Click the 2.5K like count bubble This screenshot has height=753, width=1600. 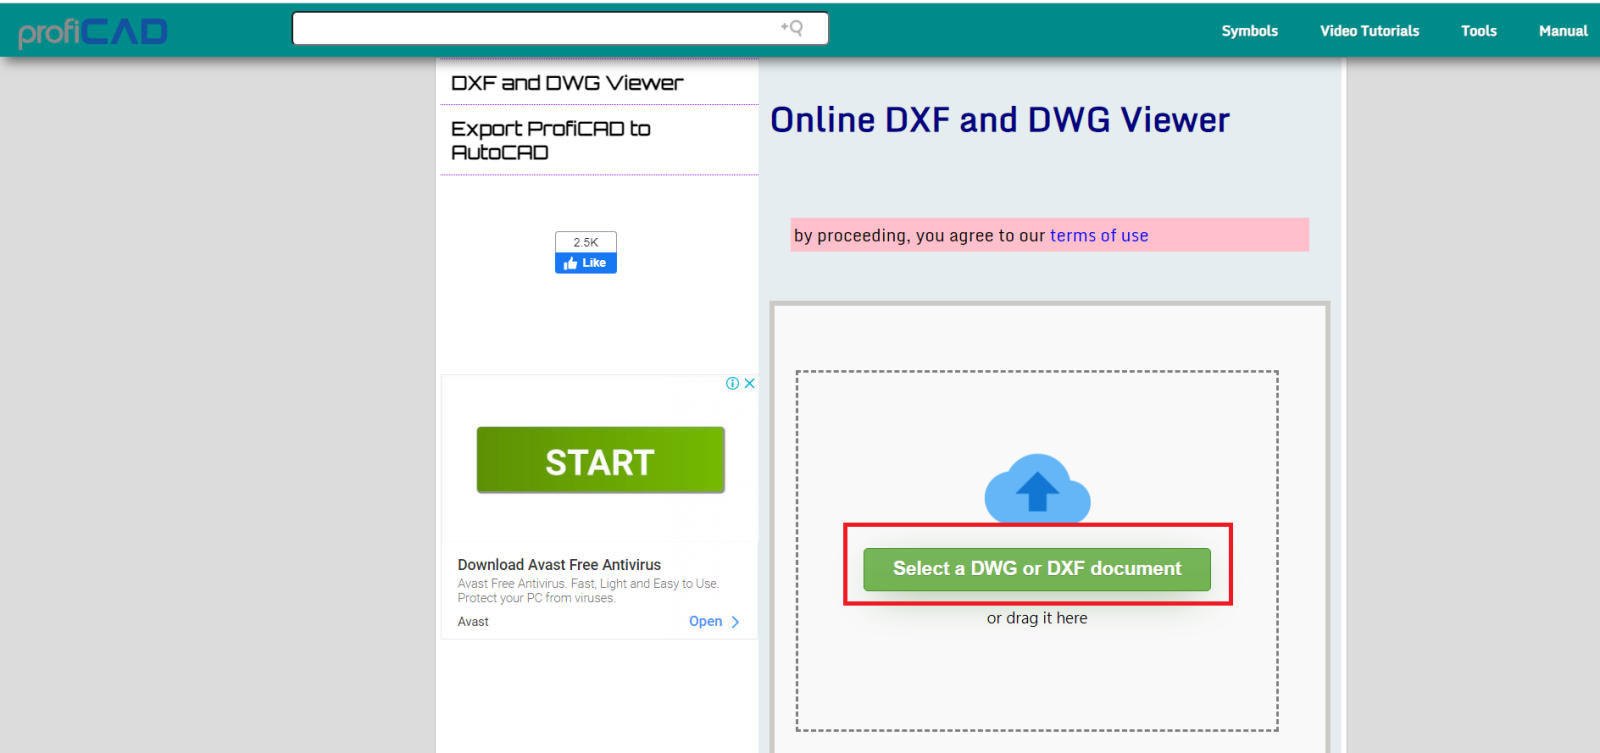(x=586, y=242)
